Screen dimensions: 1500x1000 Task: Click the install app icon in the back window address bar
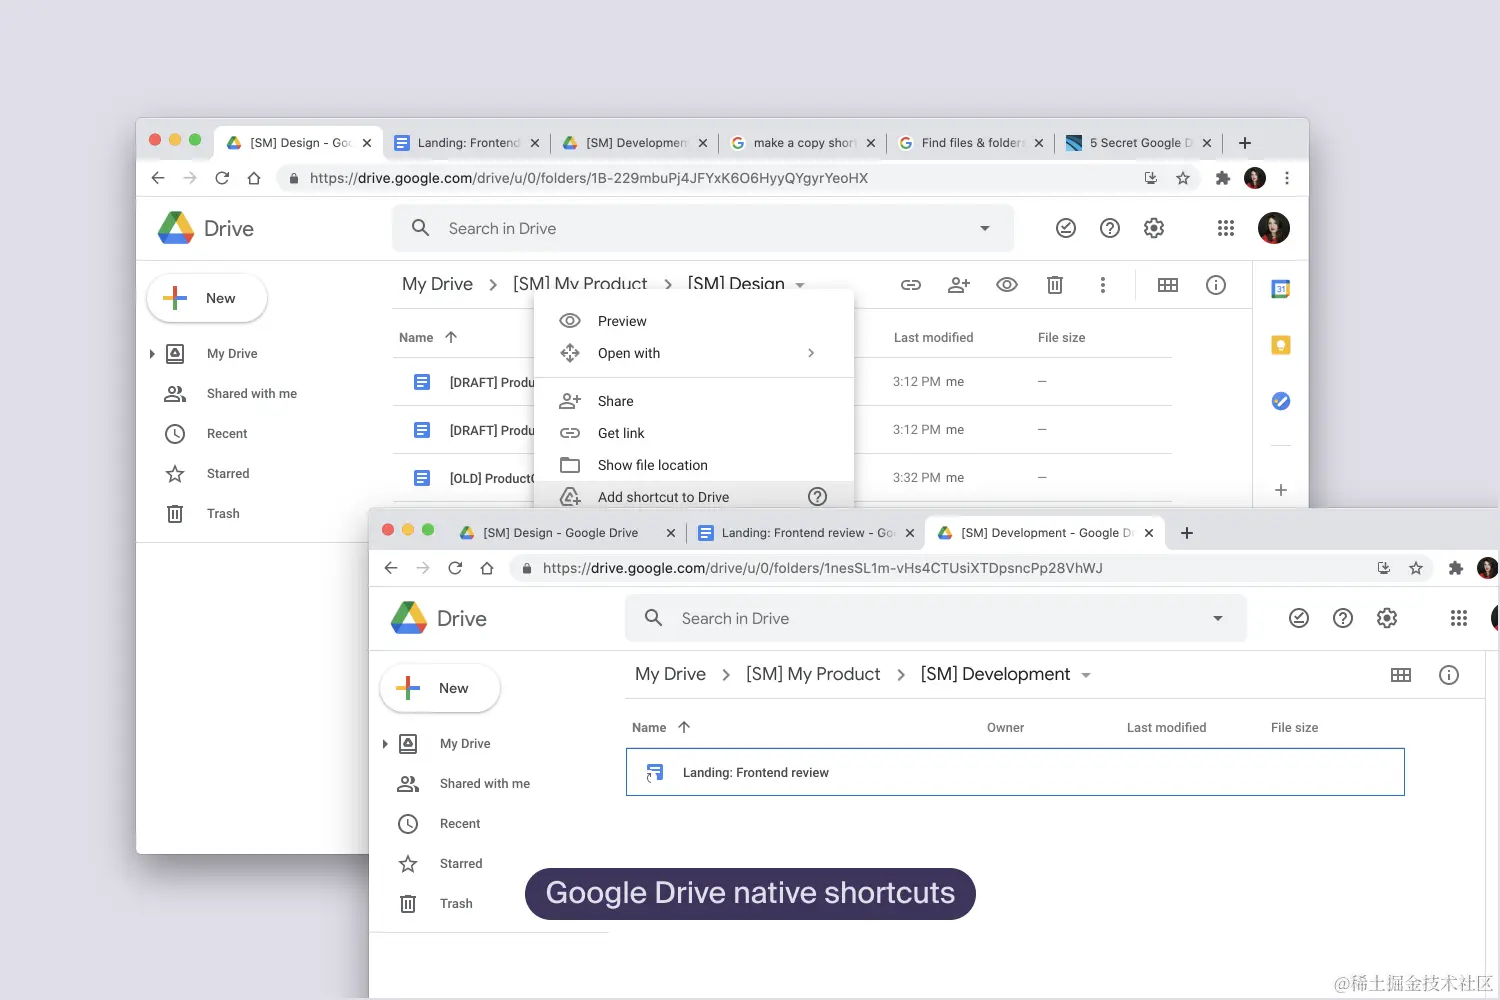(x=1151, y=178)
